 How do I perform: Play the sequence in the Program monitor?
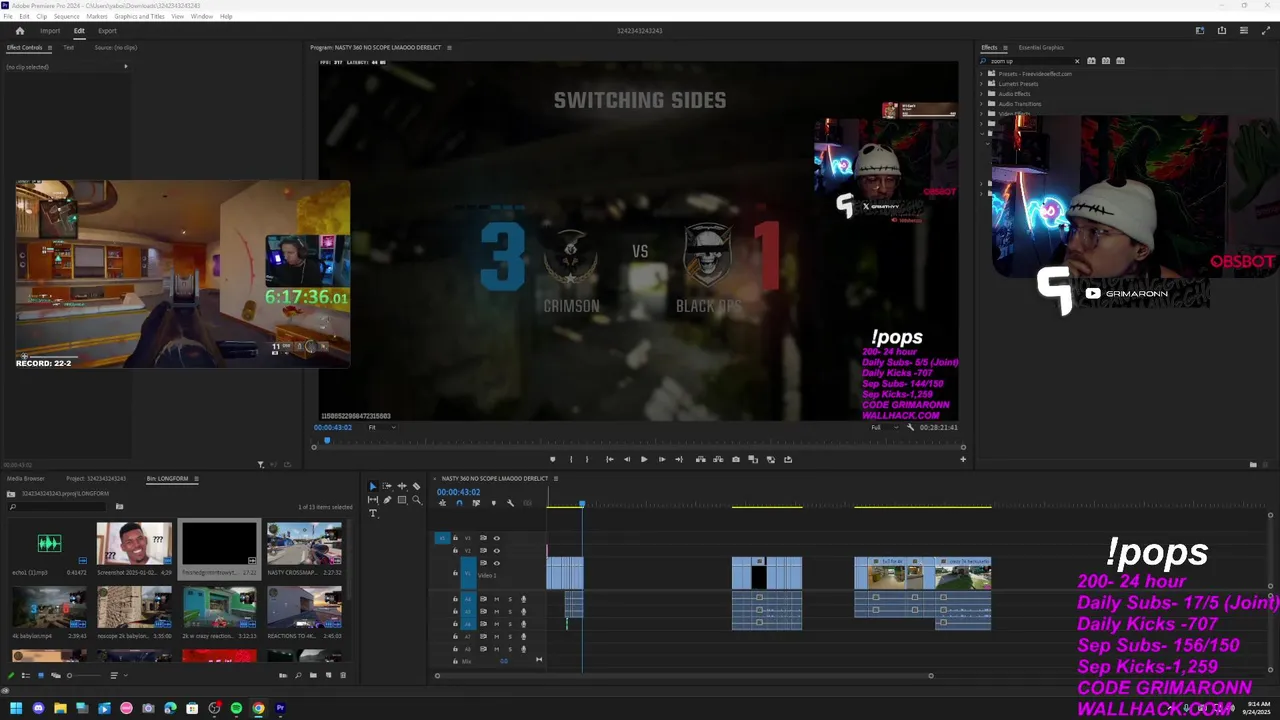(x=644, y=459)
